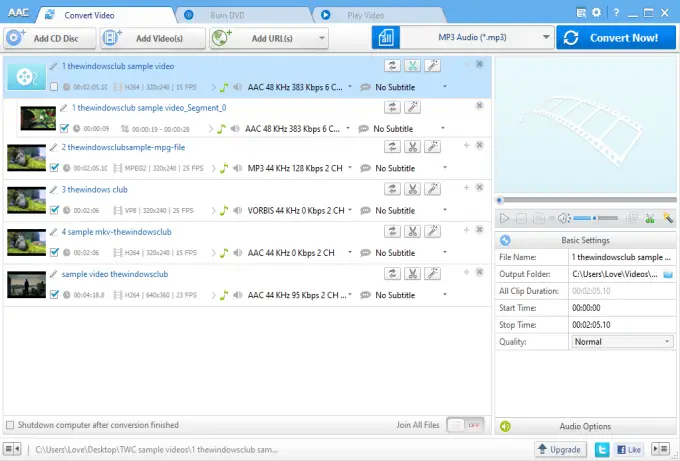
Task: Uncheck 2 thewindowsclubsample-mpg-file checkbox
Action: click(54, 168)
